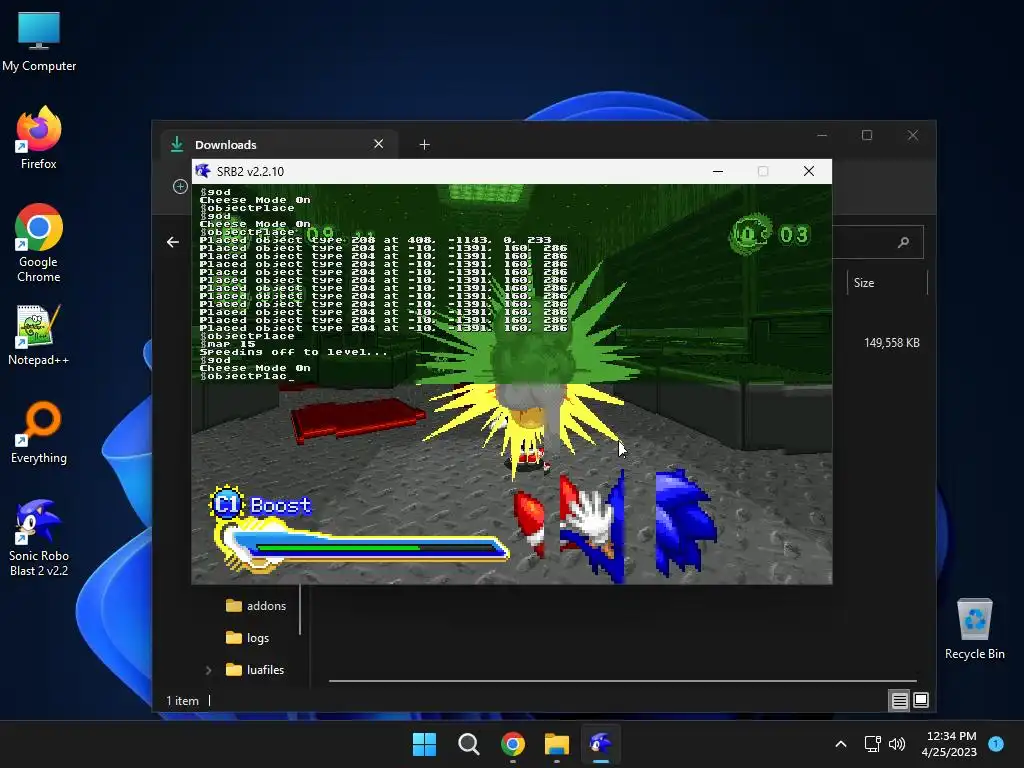The height and width of the screenshot is (768, 1024).
Task: Select the luafiles folder in the navigation pane
Action: [255, 669]
